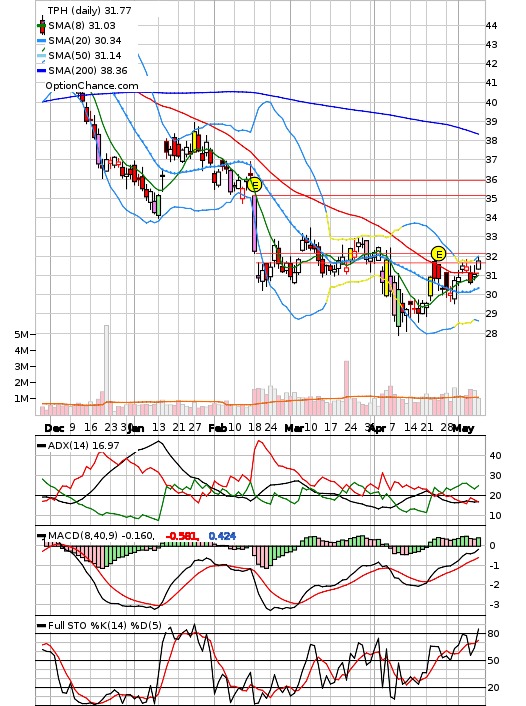Click the 5M volume axis label

22,334
